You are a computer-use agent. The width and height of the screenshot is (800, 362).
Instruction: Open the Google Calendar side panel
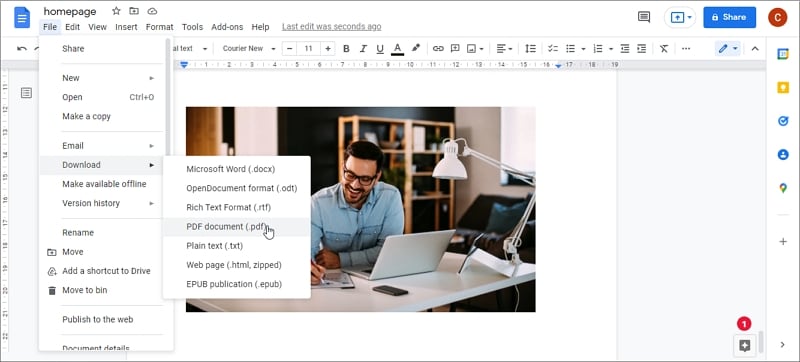[783, 54]
